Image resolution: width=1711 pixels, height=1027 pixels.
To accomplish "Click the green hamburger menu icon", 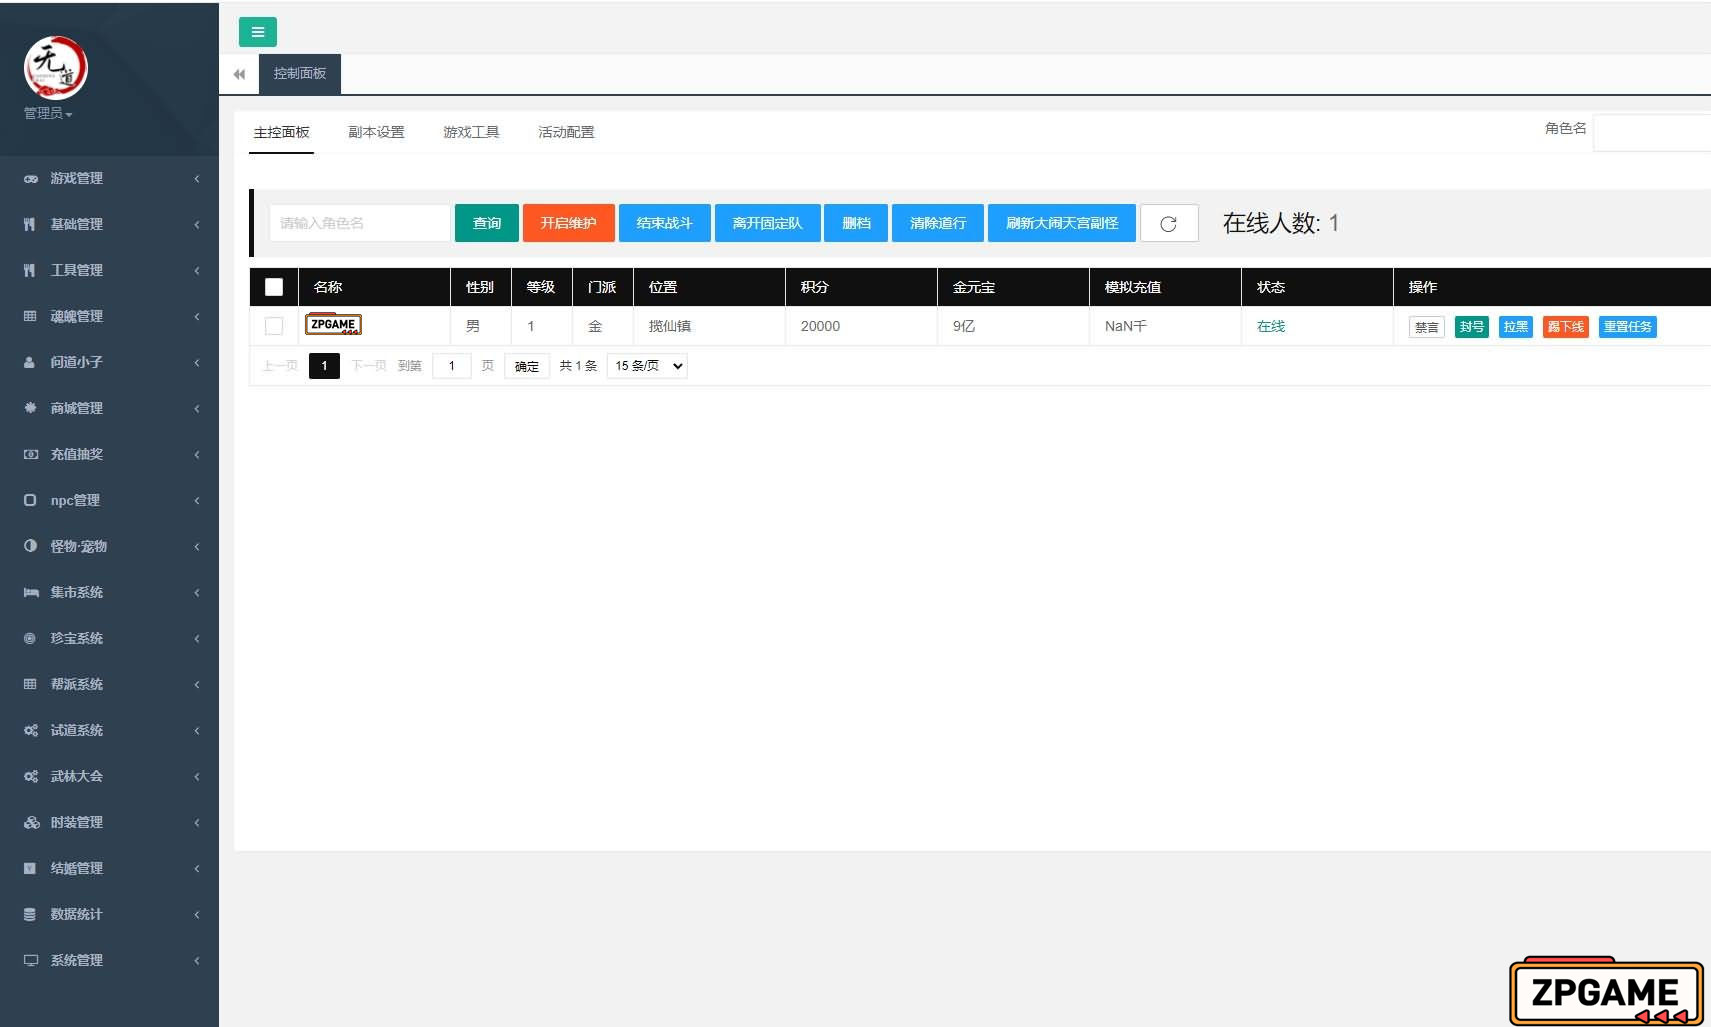I will coord(257,32).
